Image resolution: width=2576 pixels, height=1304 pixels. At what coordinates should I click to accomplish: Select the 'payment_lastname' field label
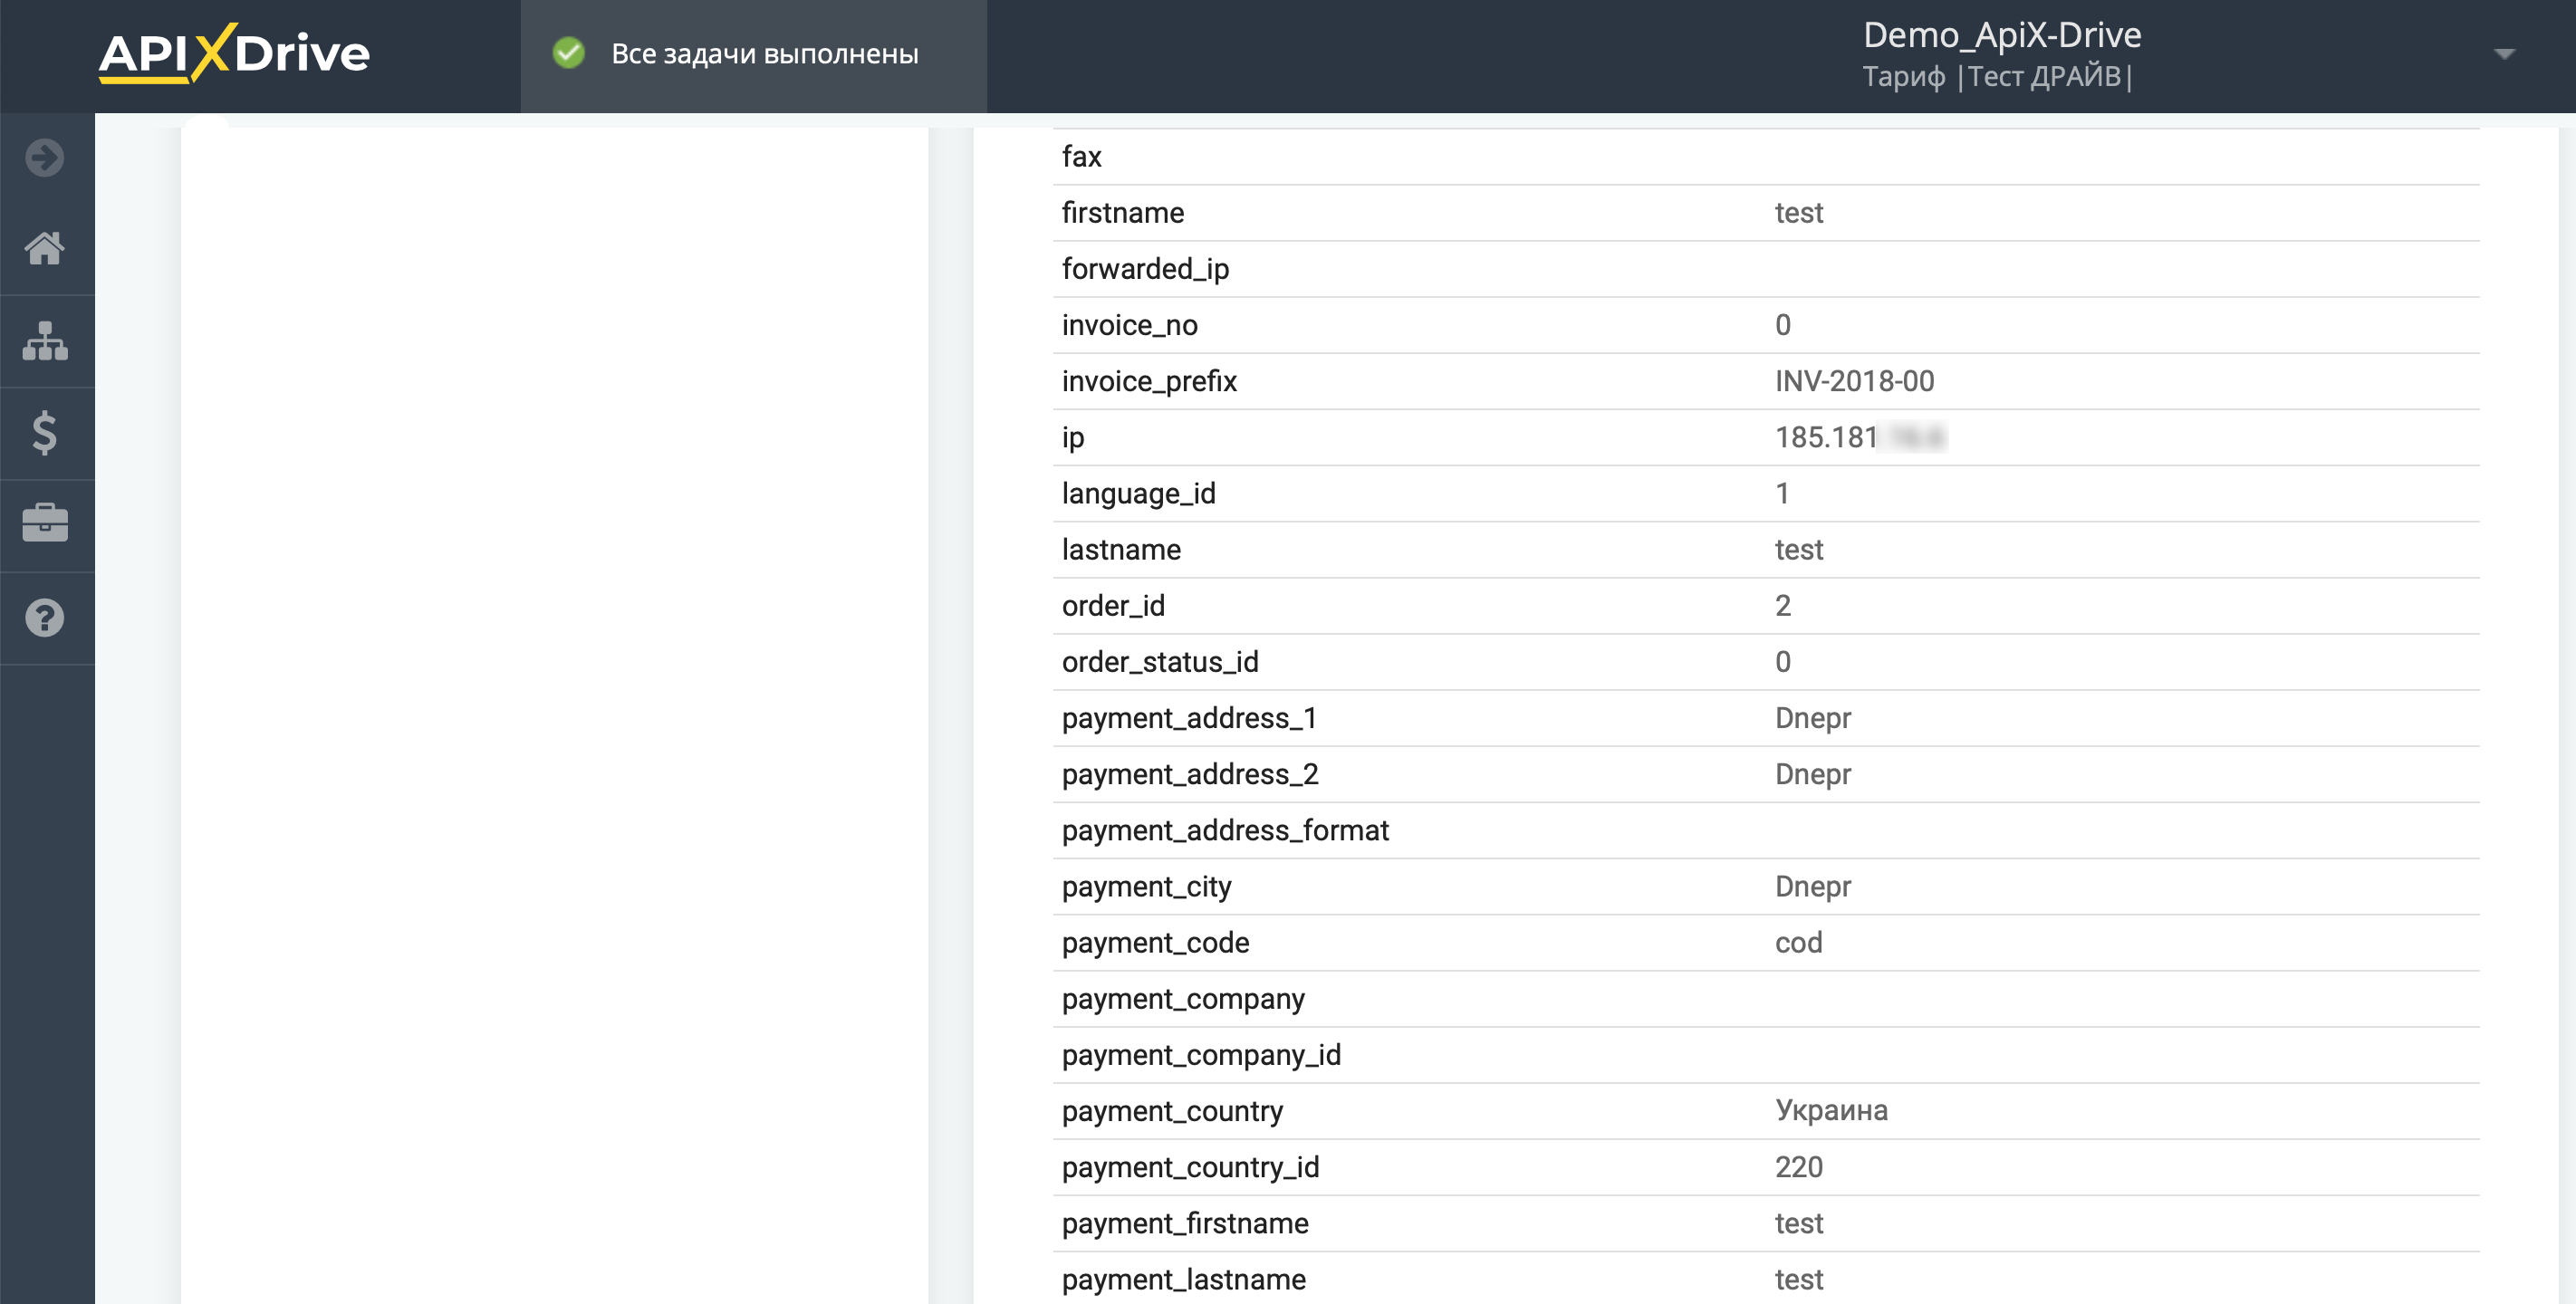tap(1184, 1280)
